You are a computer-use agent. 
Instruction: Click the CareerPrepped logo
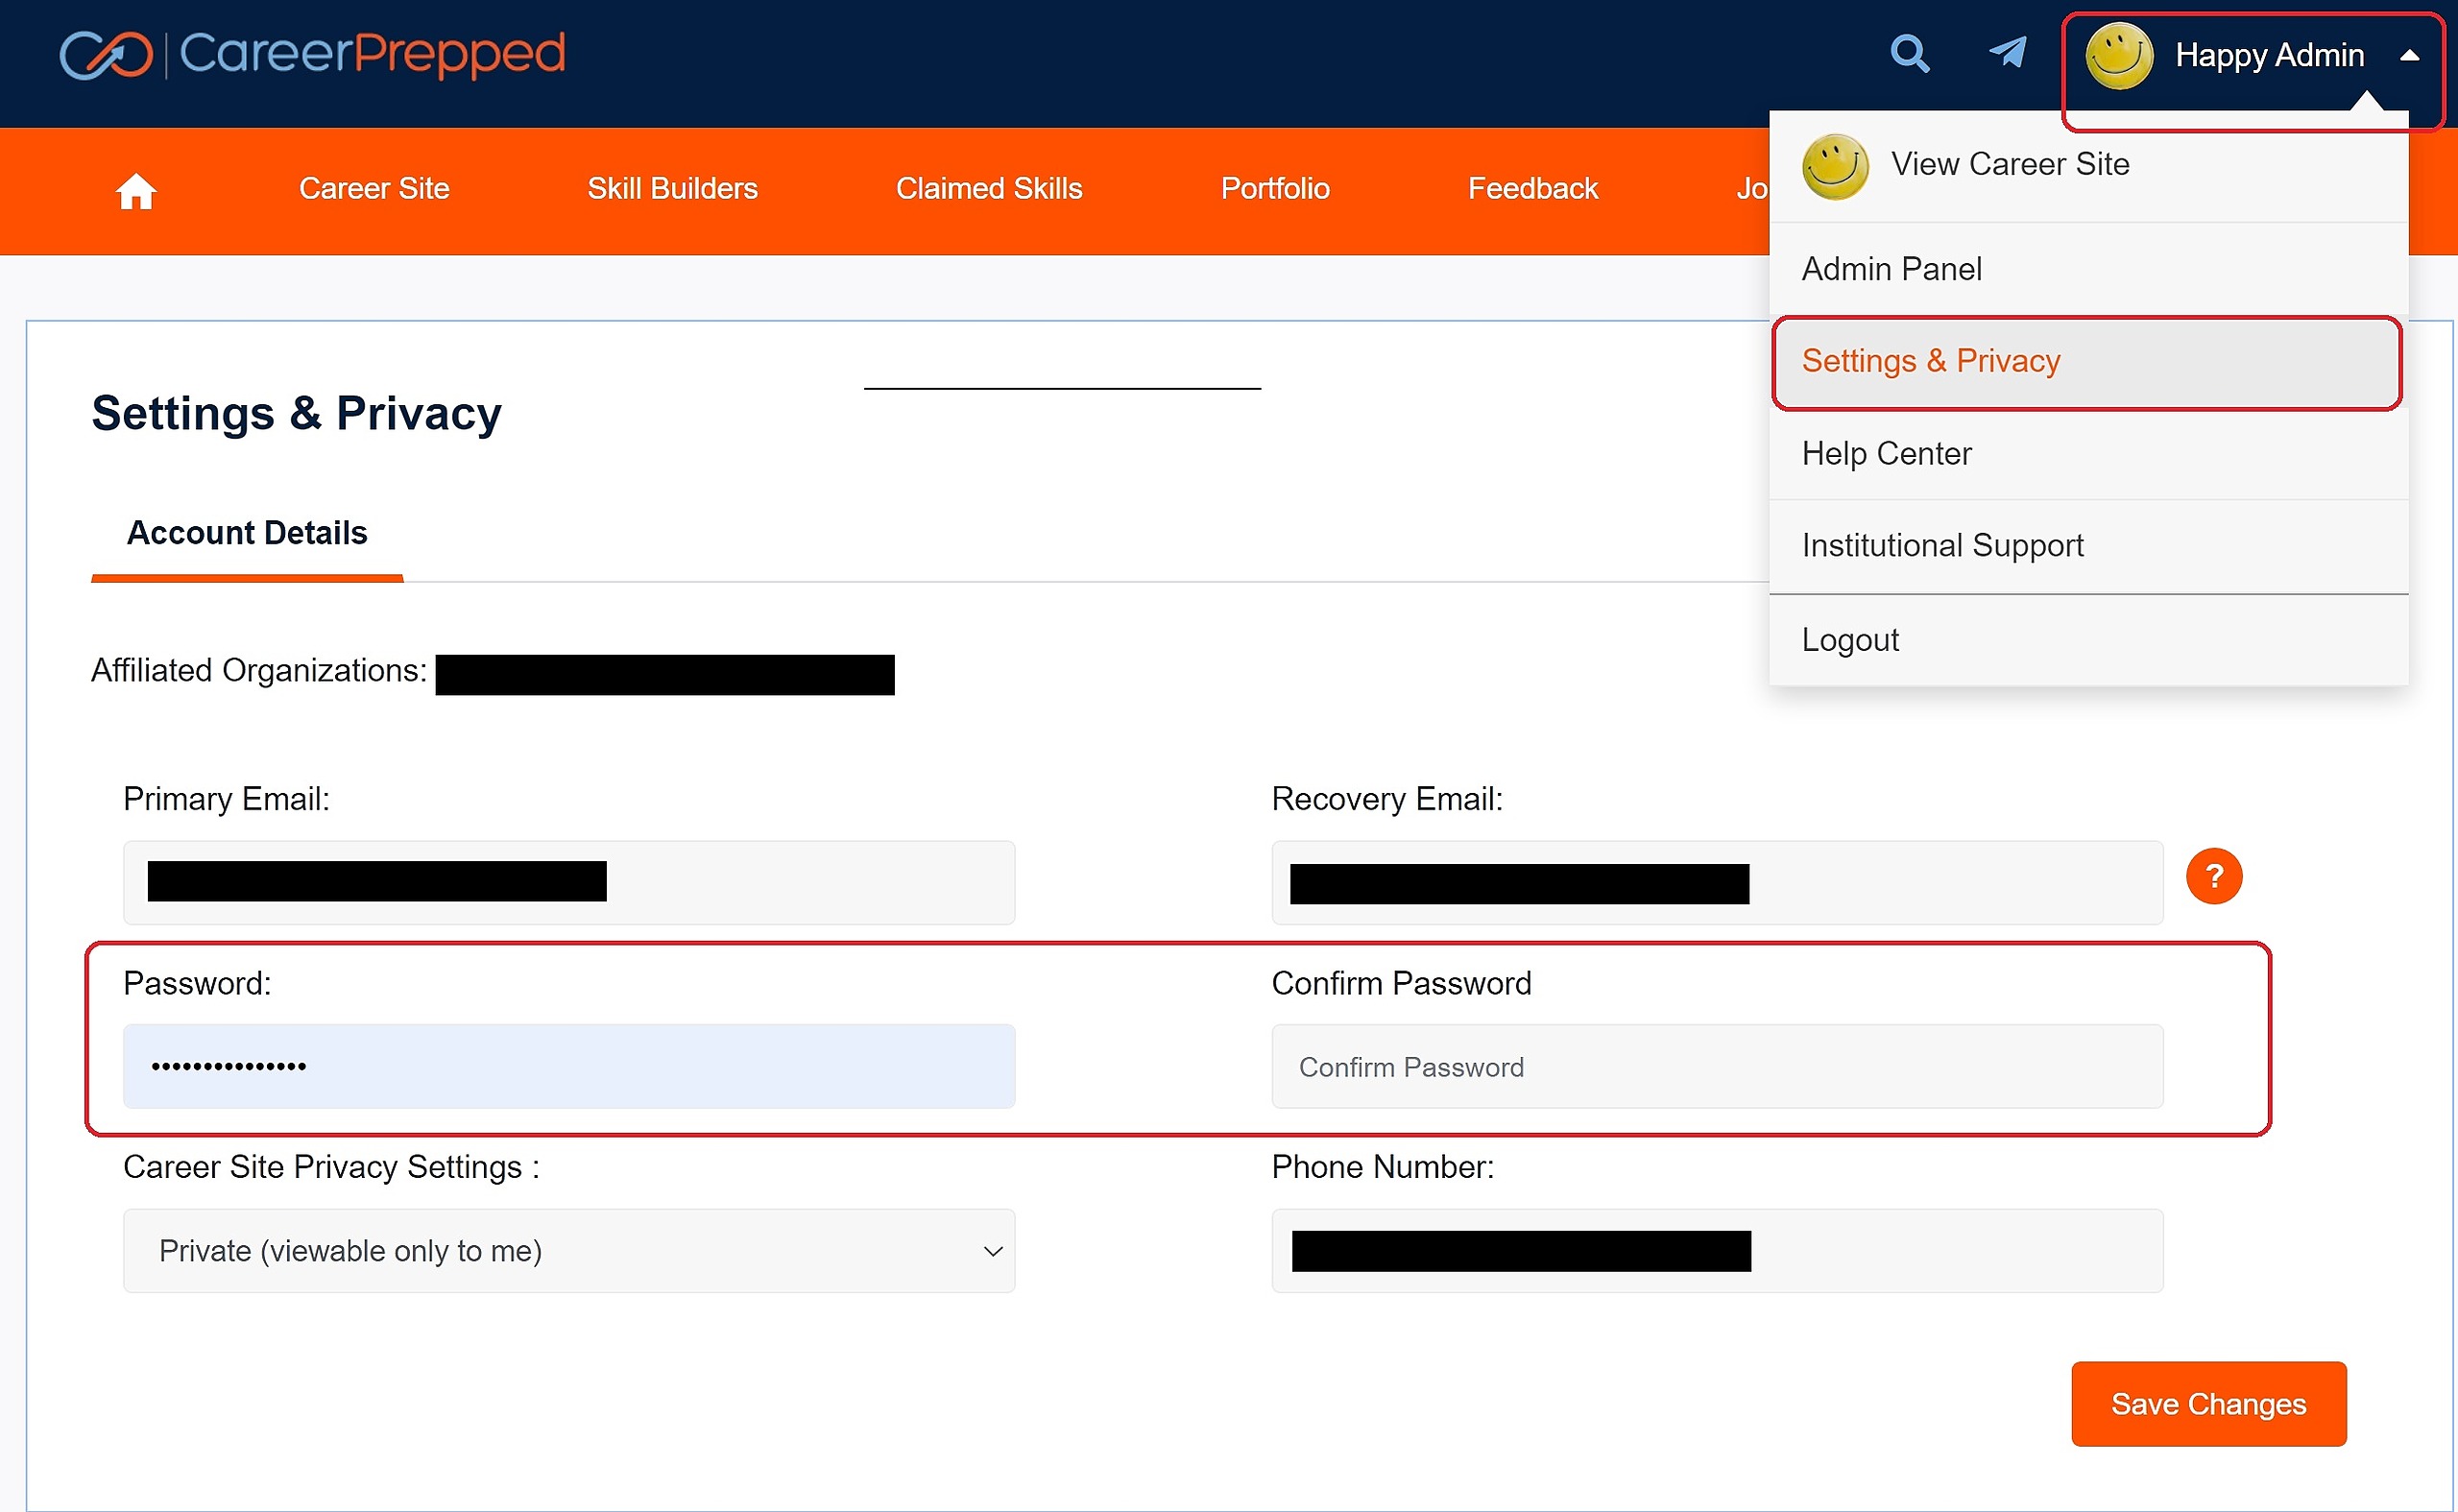(x=312, y=54)
